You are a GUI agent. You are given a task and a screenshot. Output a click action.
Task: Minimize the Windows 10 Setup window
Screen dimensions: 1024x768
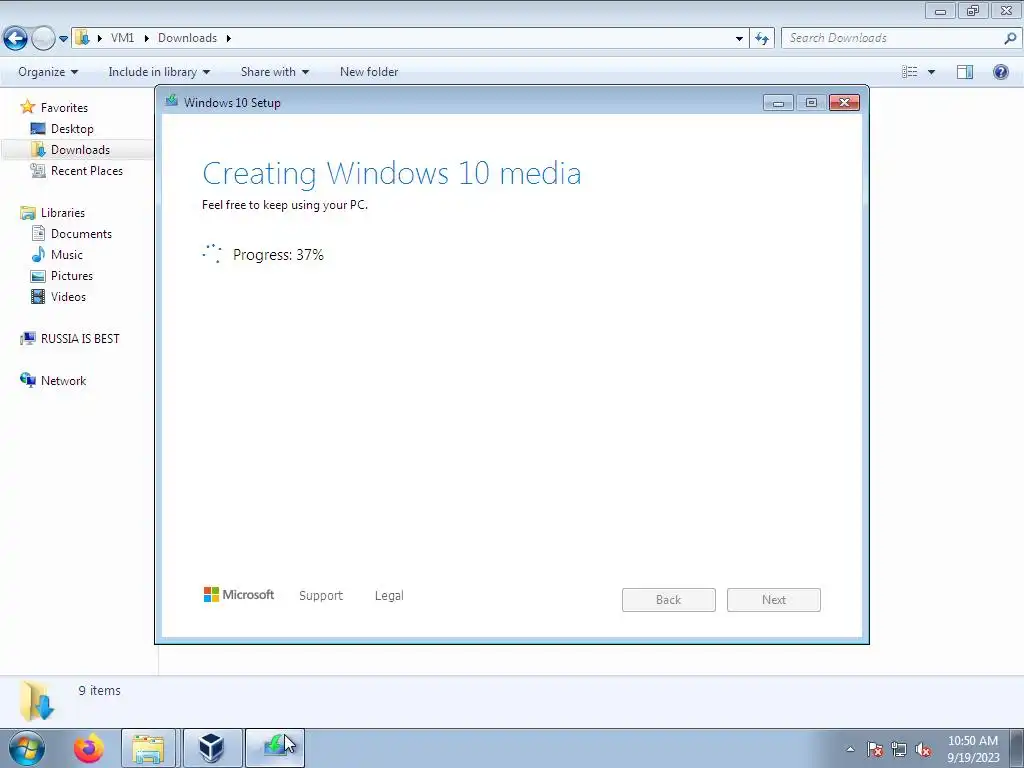pyautogui.click(x=778, y=103)
